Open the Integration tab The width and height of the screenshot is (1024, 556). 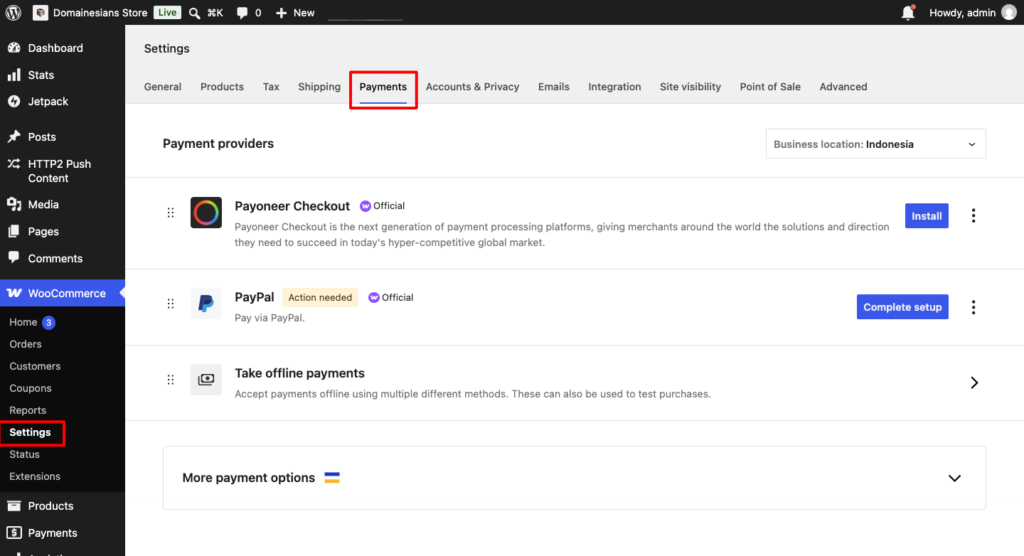pos(615,87)
